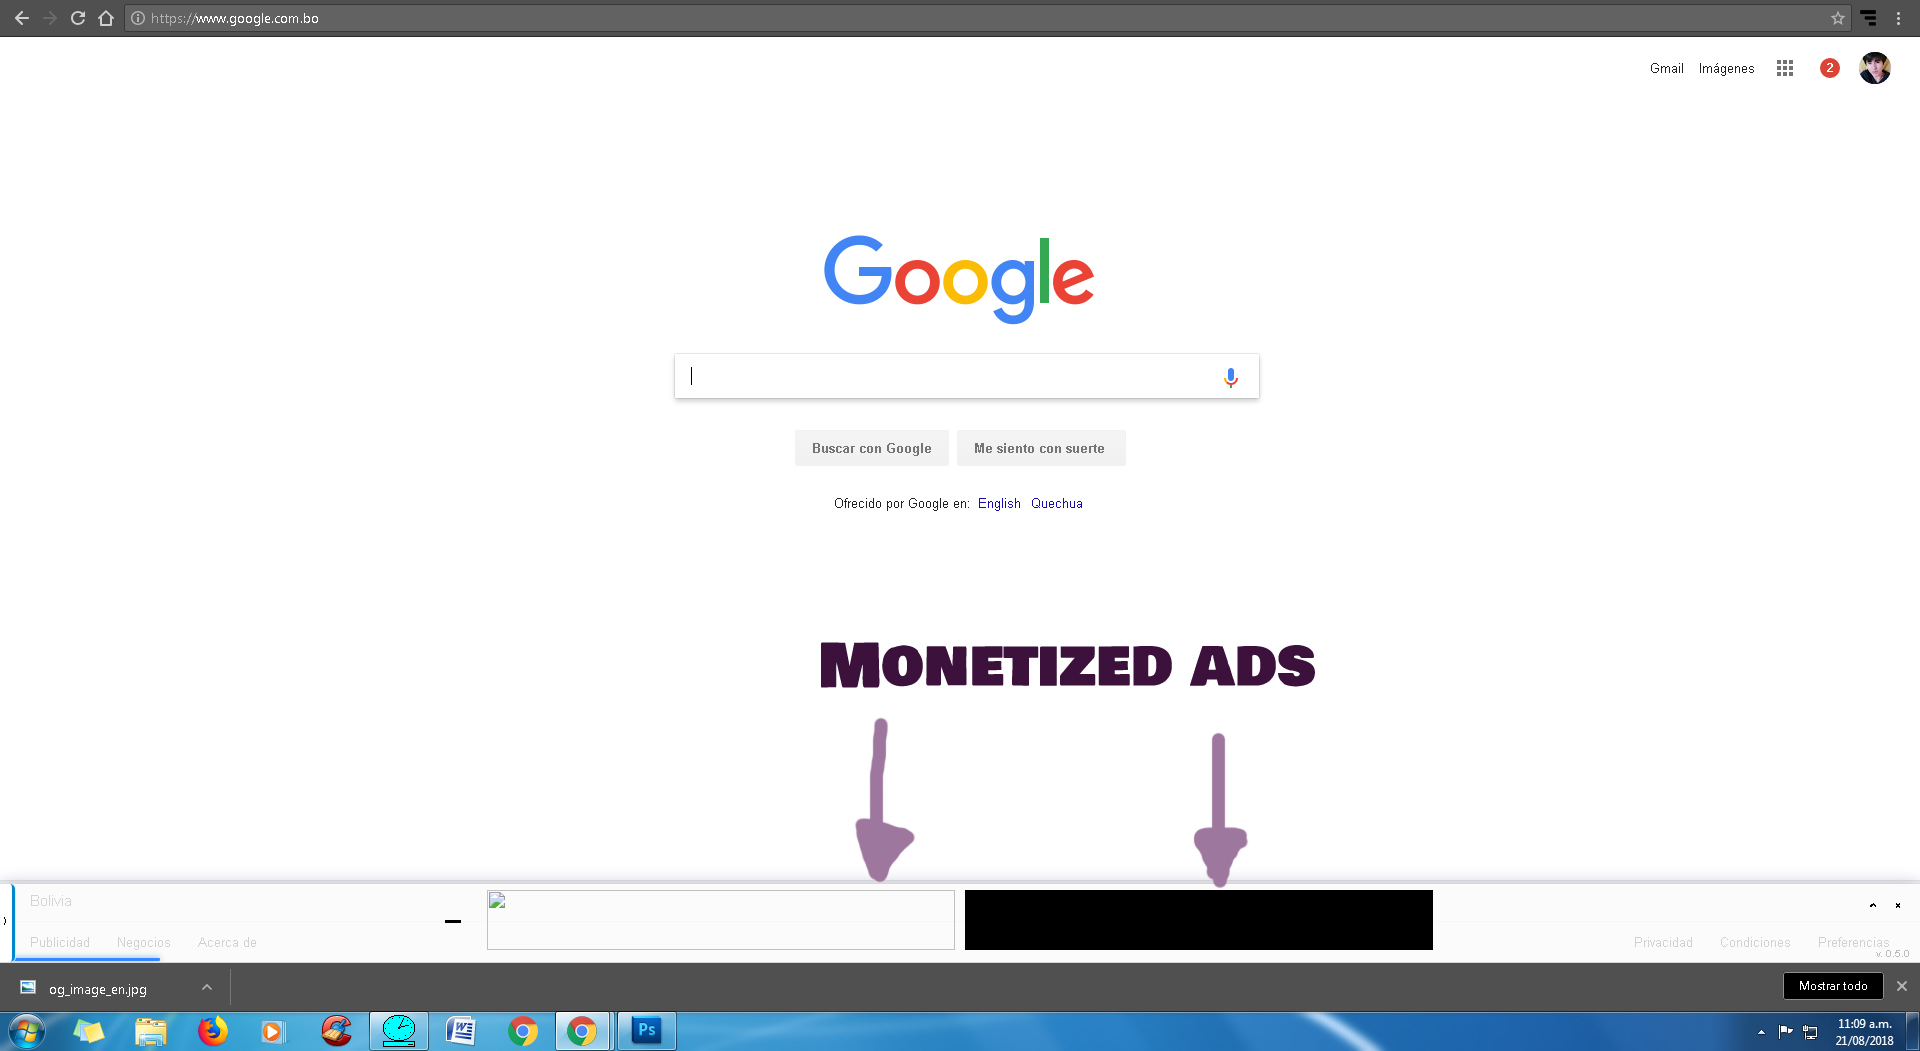
Task: Open the Imágenes link
Action: pyautogui.click(x=1727, y=68)
